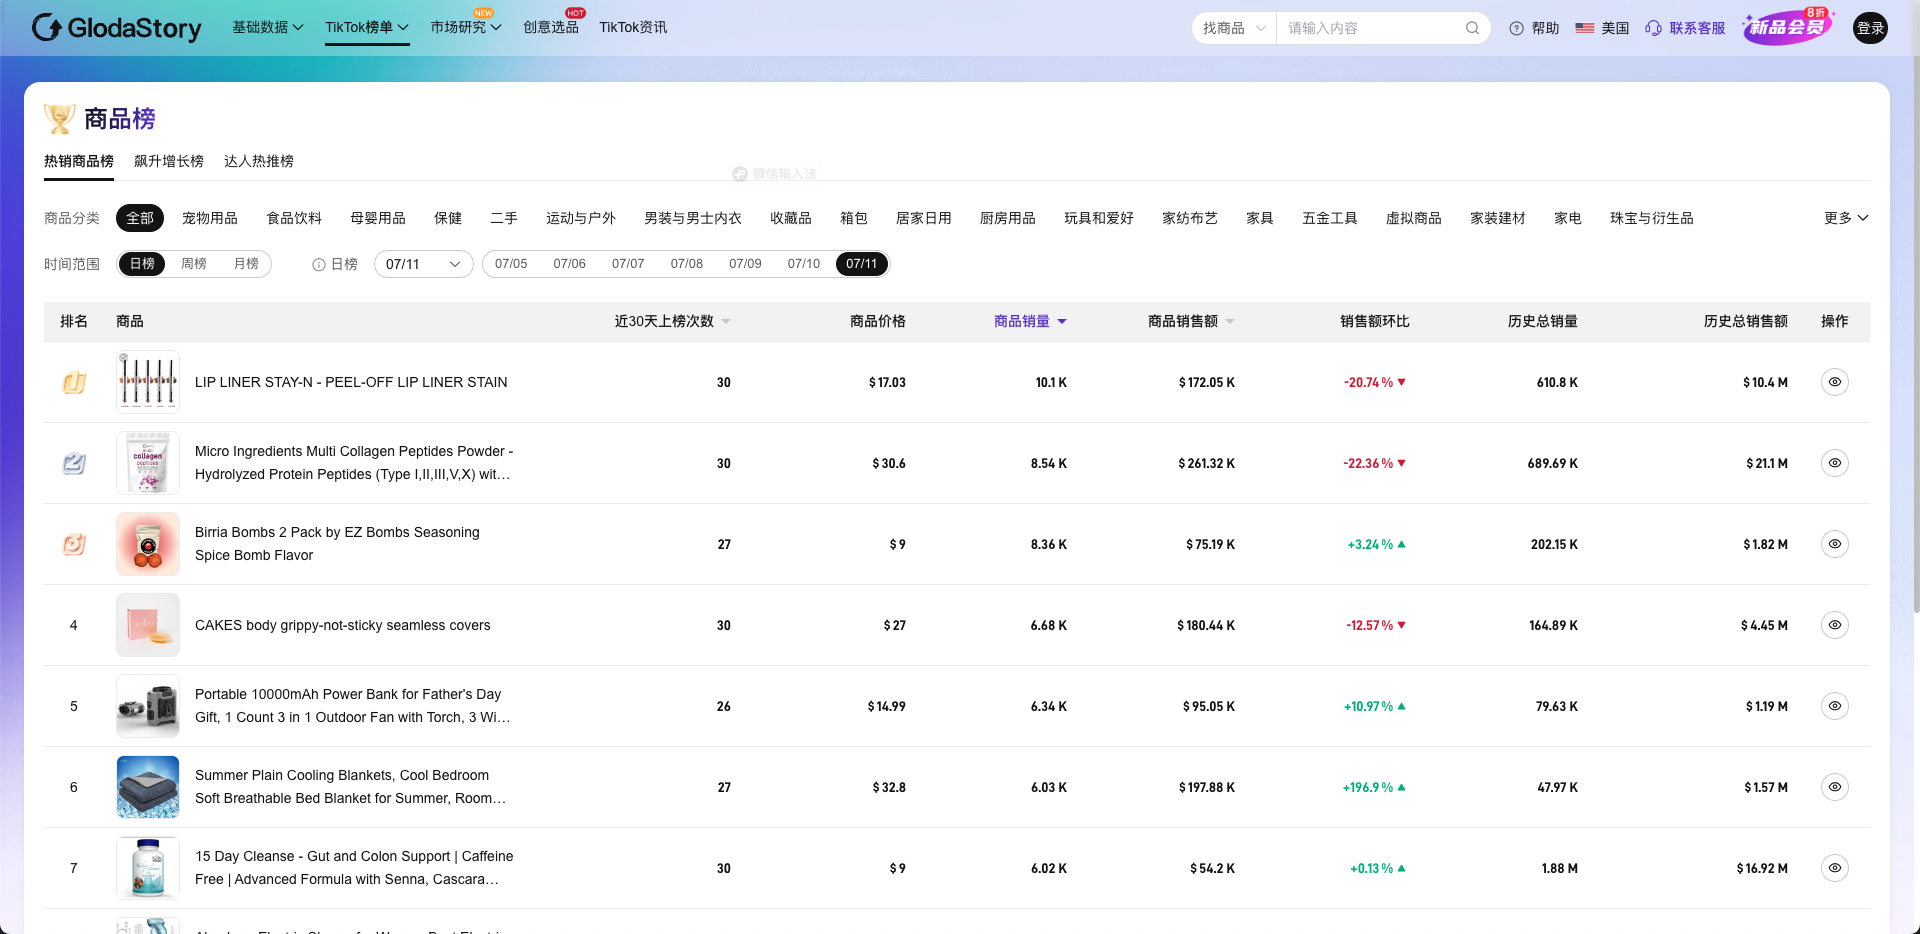
Task: Switch to the 飙升增长榜 tab
Action: click(x=168, y=161)
